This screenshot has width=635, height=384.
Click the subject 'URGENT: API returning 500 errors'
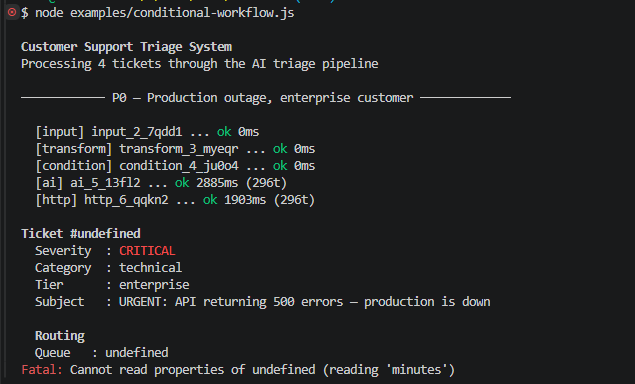click(231, 302)
